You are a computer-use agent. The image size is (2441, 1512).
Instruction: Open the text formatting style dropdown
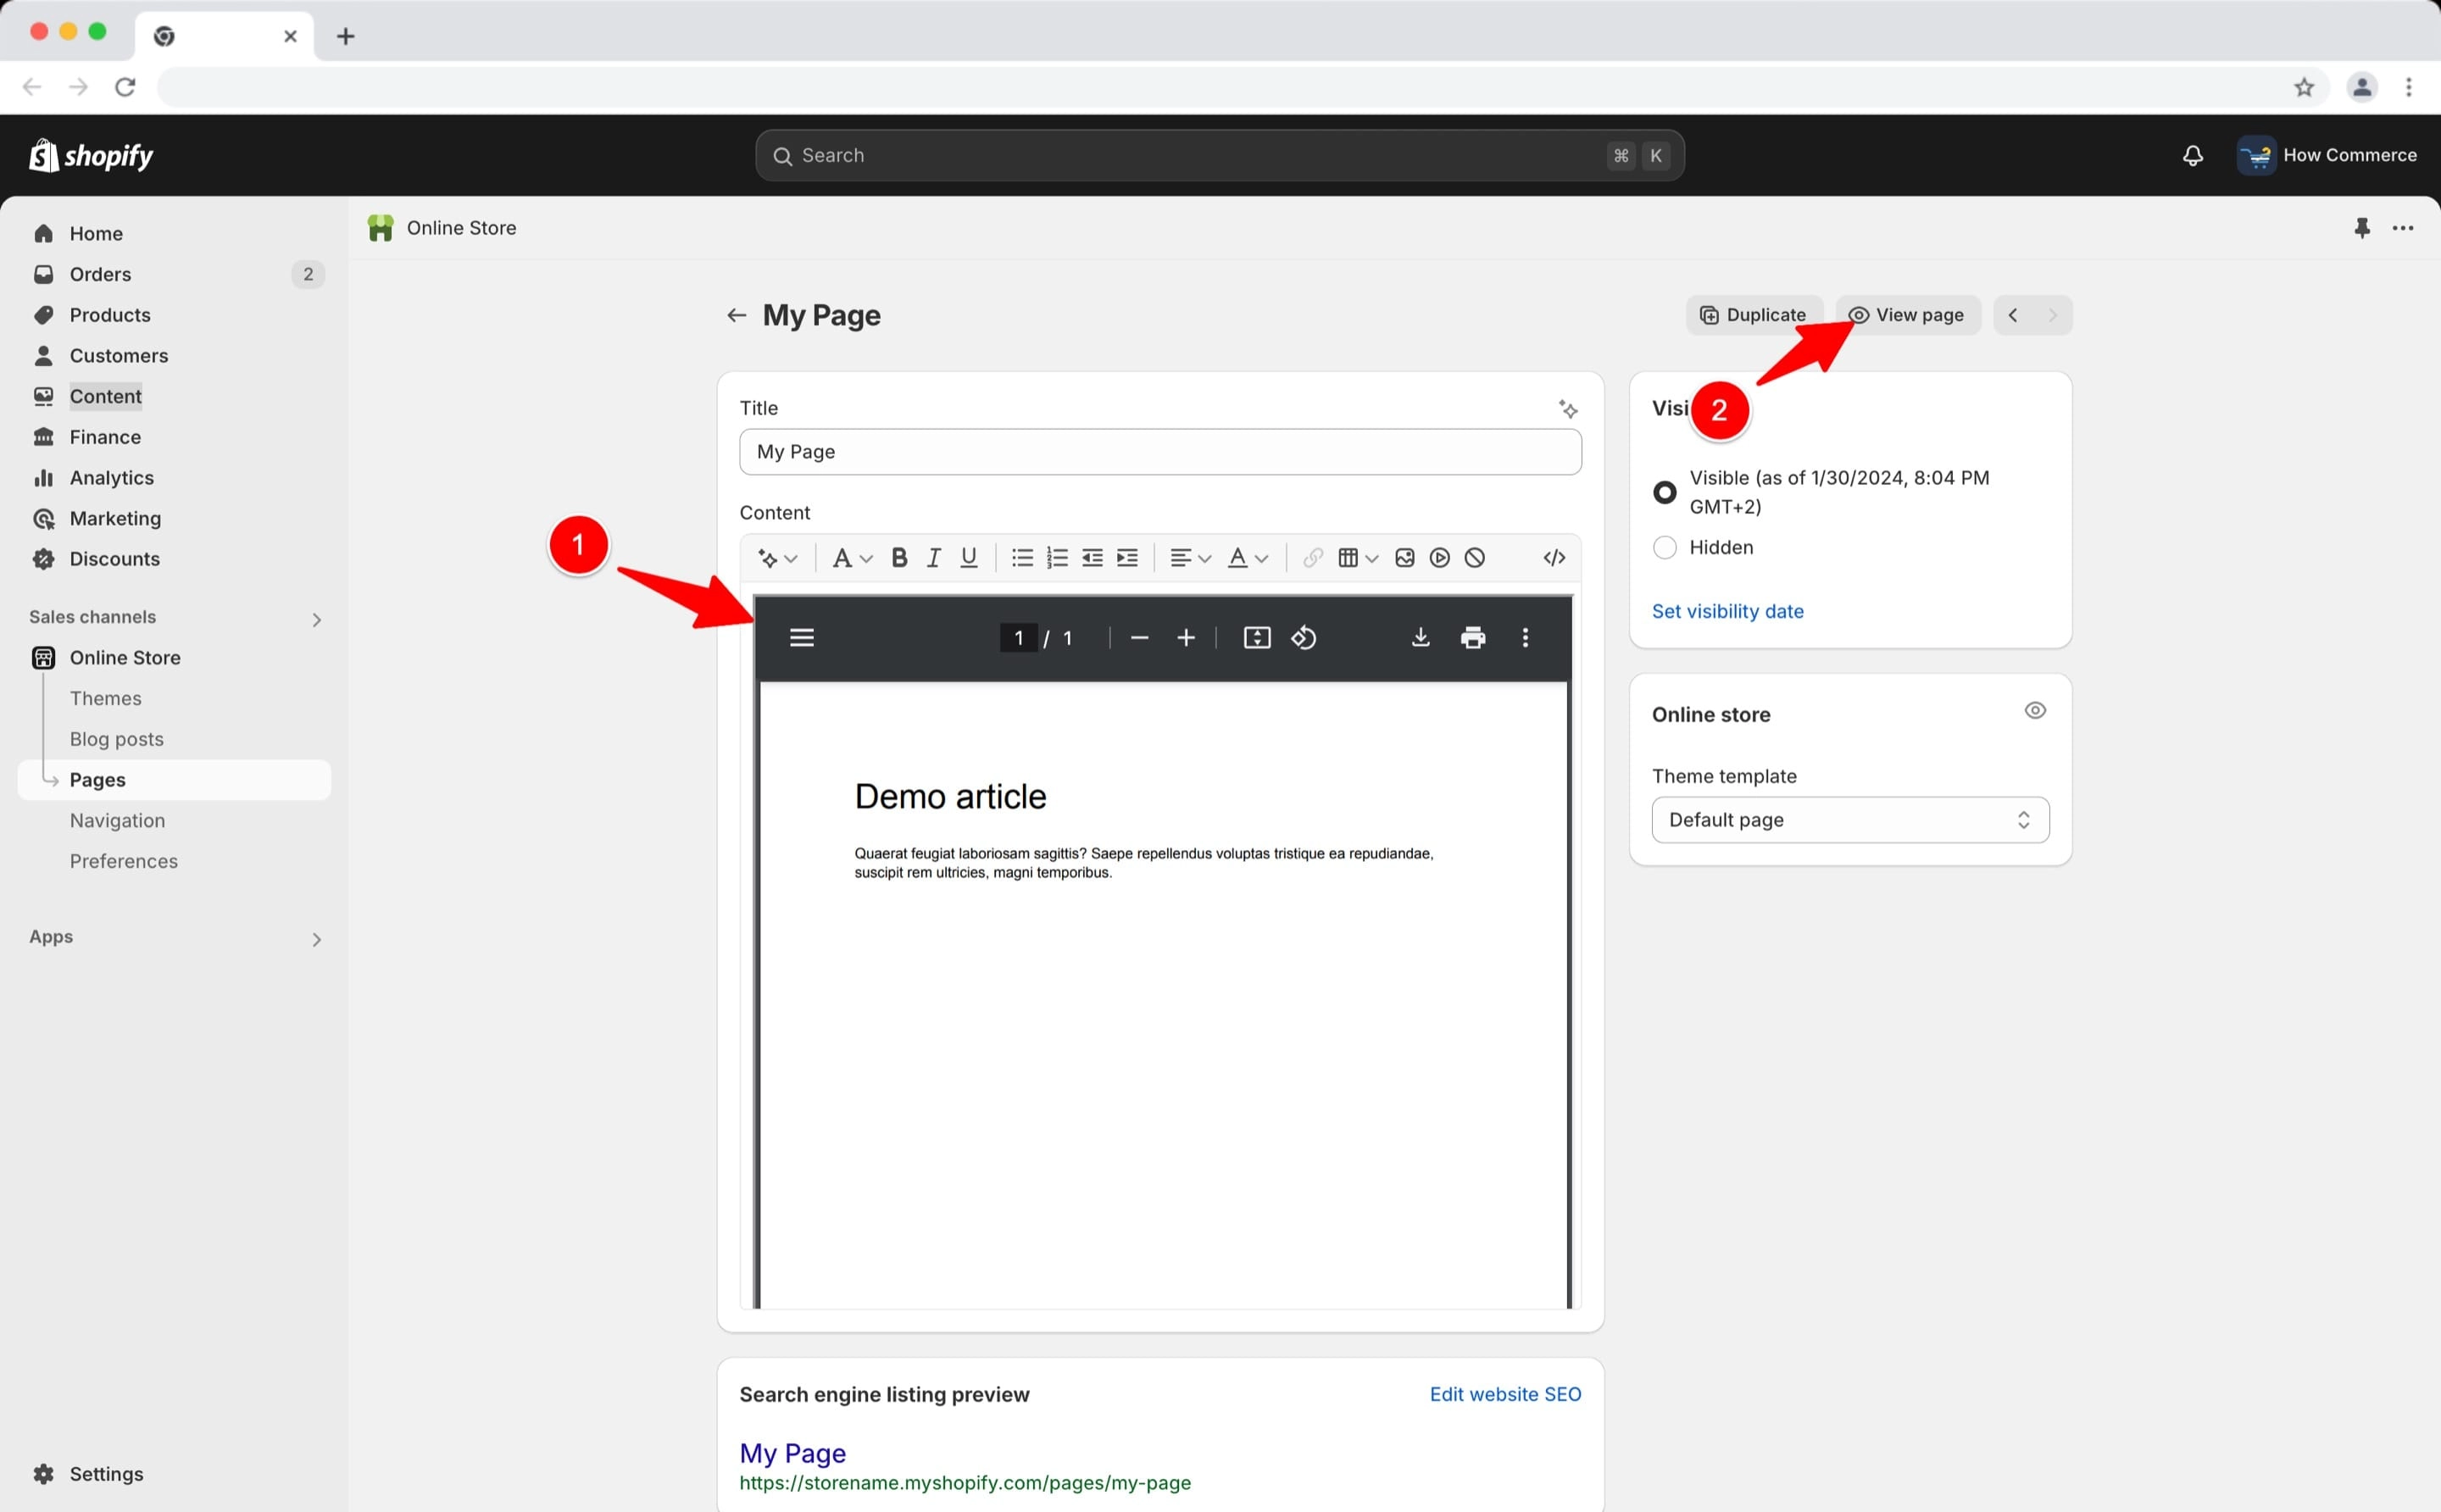[x=852, y=558]
